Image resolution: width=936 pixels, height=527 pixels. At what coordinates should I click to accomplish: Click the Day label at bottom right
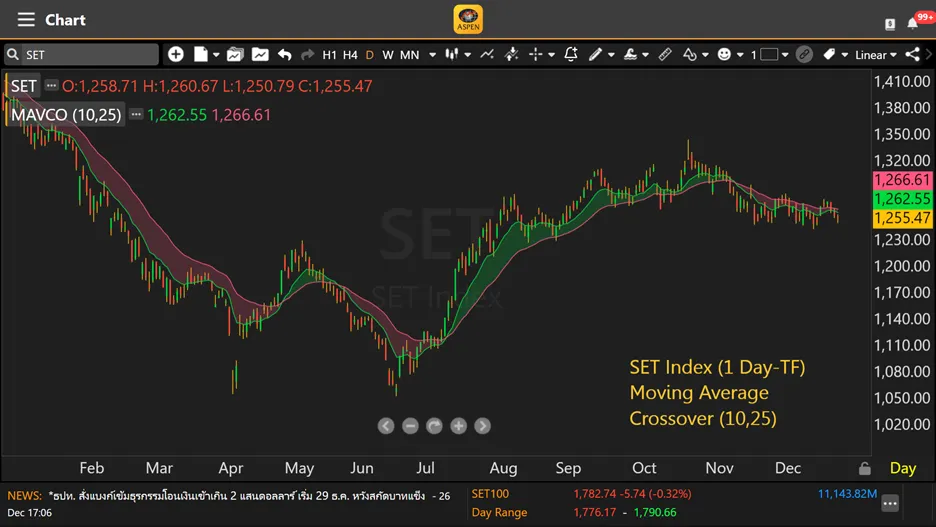tap(903, 468)
